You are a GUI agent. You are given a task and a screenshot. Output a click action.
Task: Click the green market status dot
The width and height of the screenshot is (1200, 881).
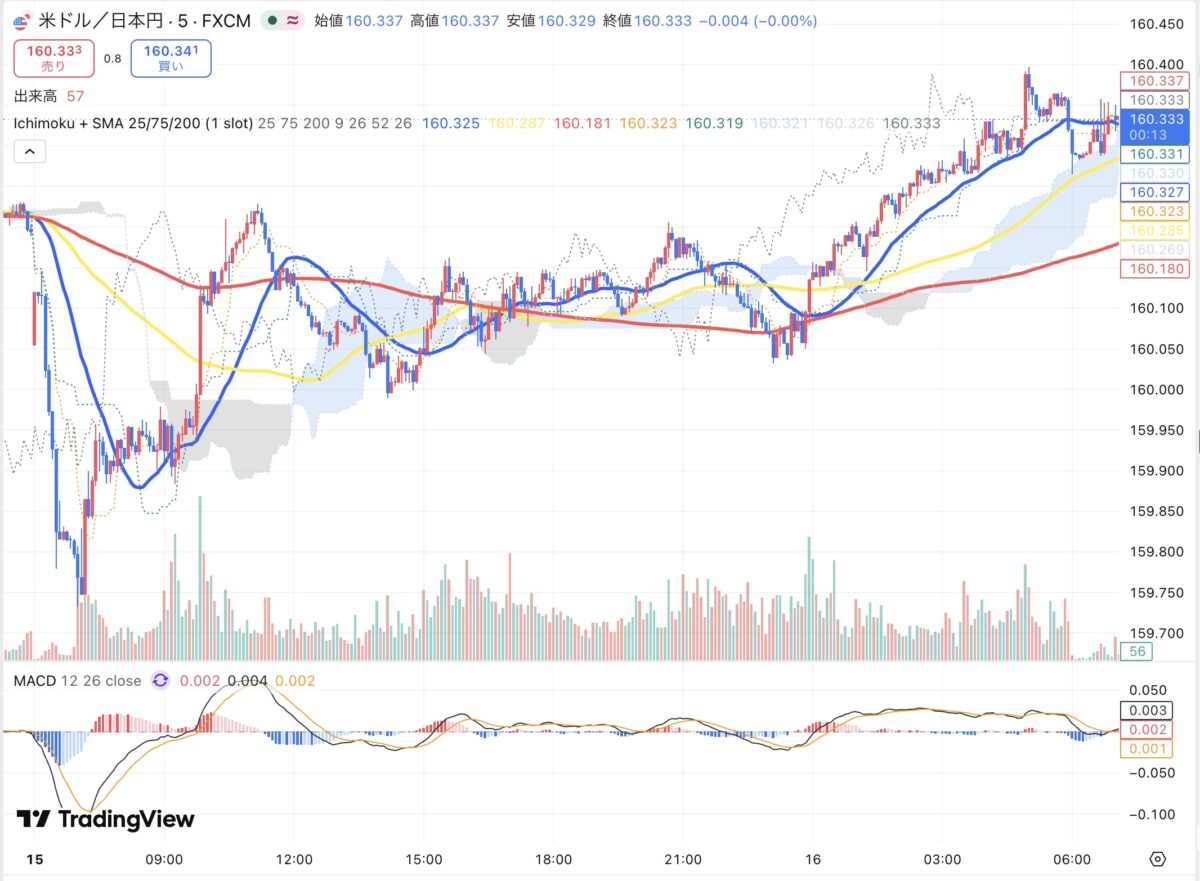click(x=272, y=21)
